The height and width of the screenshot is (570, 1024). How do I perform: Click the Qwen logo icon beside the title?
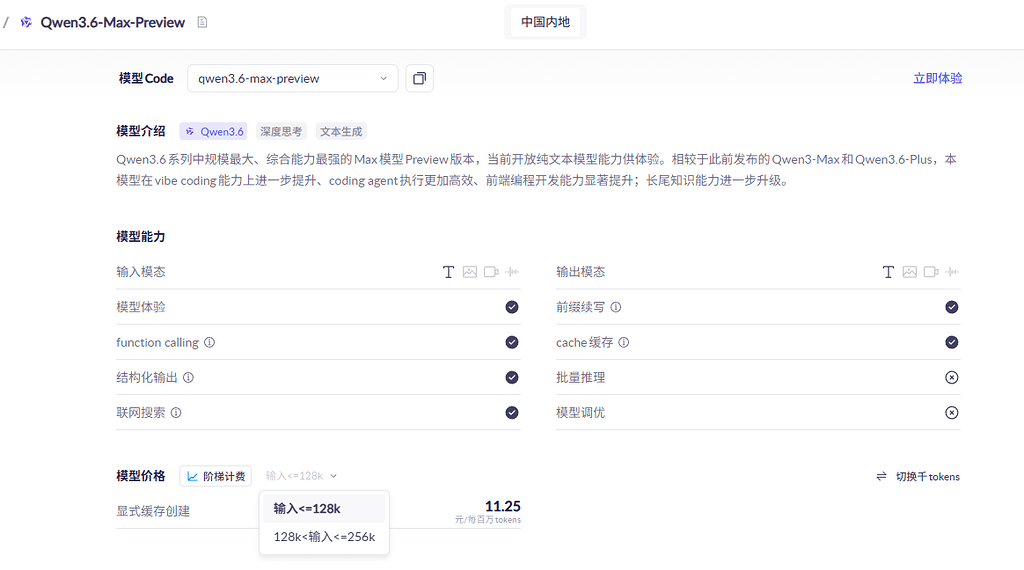[26, 22]
